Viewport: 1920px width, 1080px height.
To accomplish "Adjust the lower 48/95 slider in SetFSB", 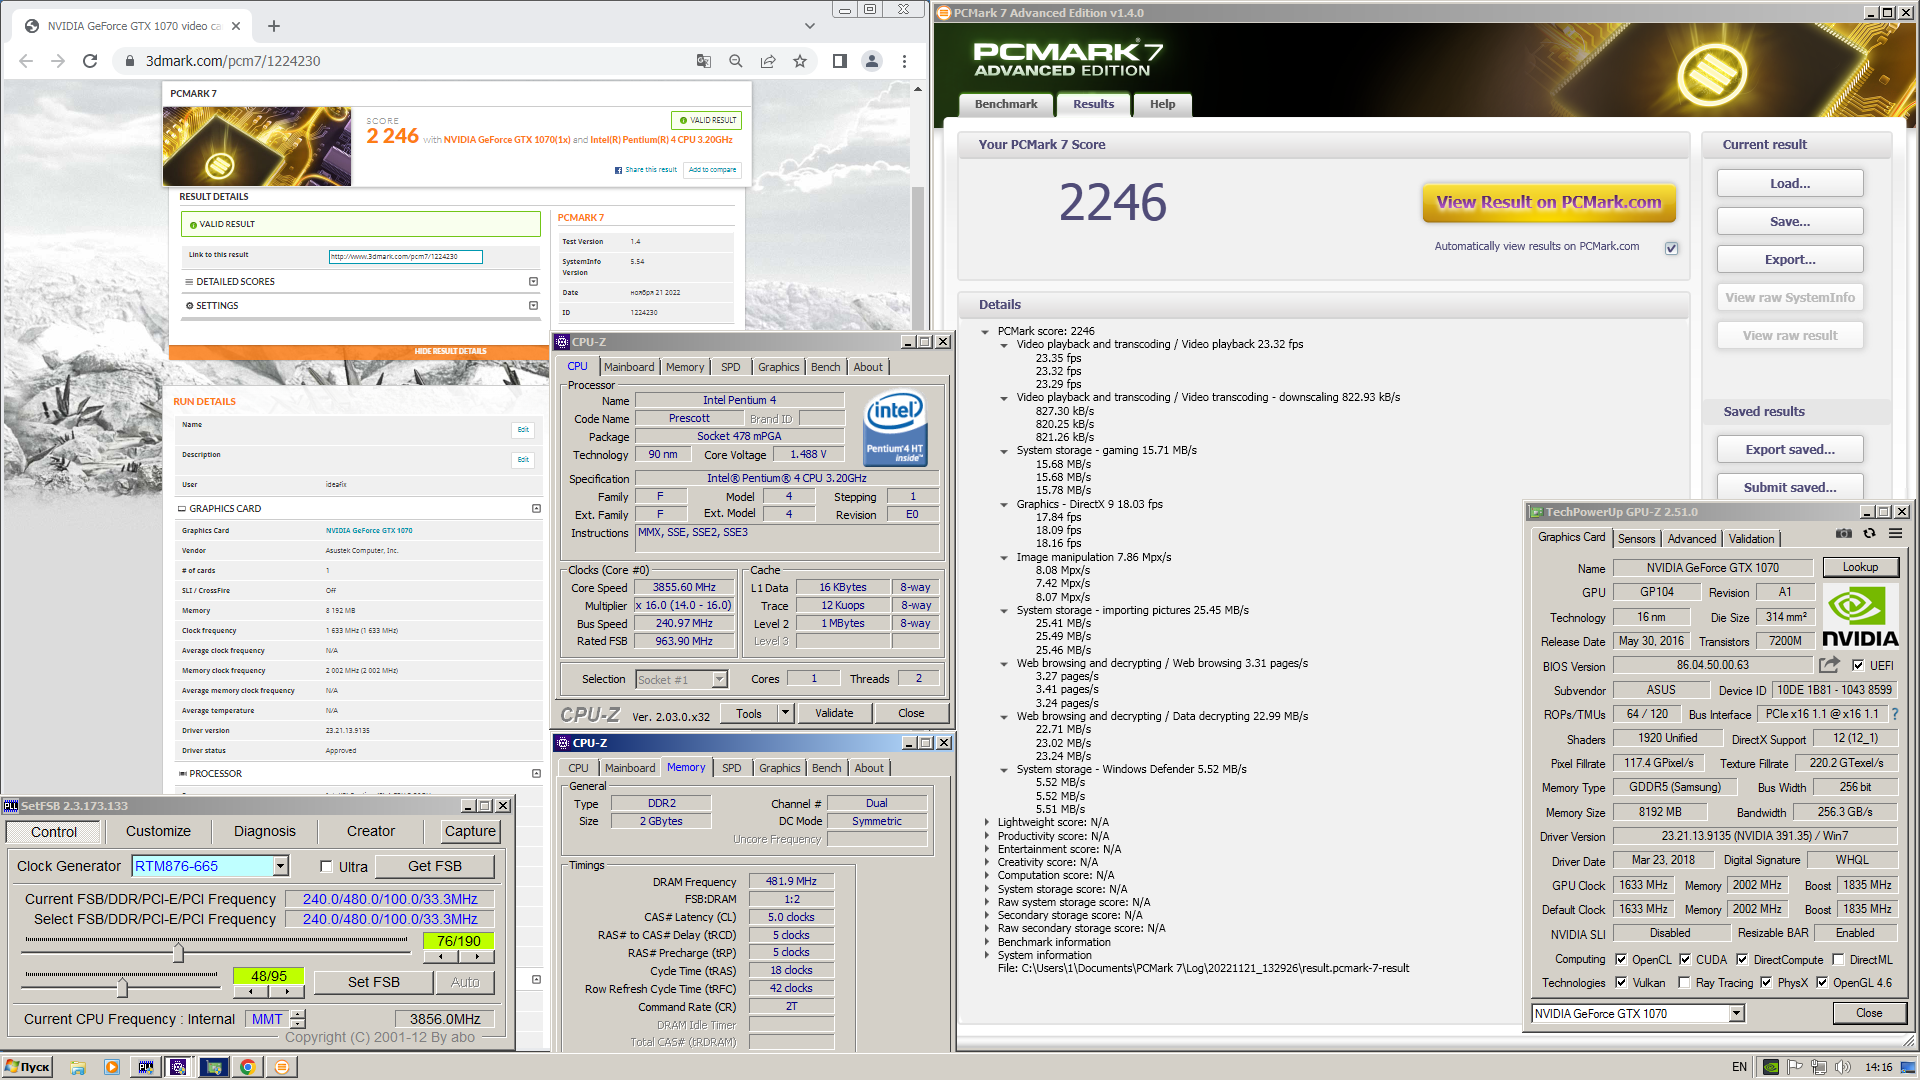I will pos(122,988).
